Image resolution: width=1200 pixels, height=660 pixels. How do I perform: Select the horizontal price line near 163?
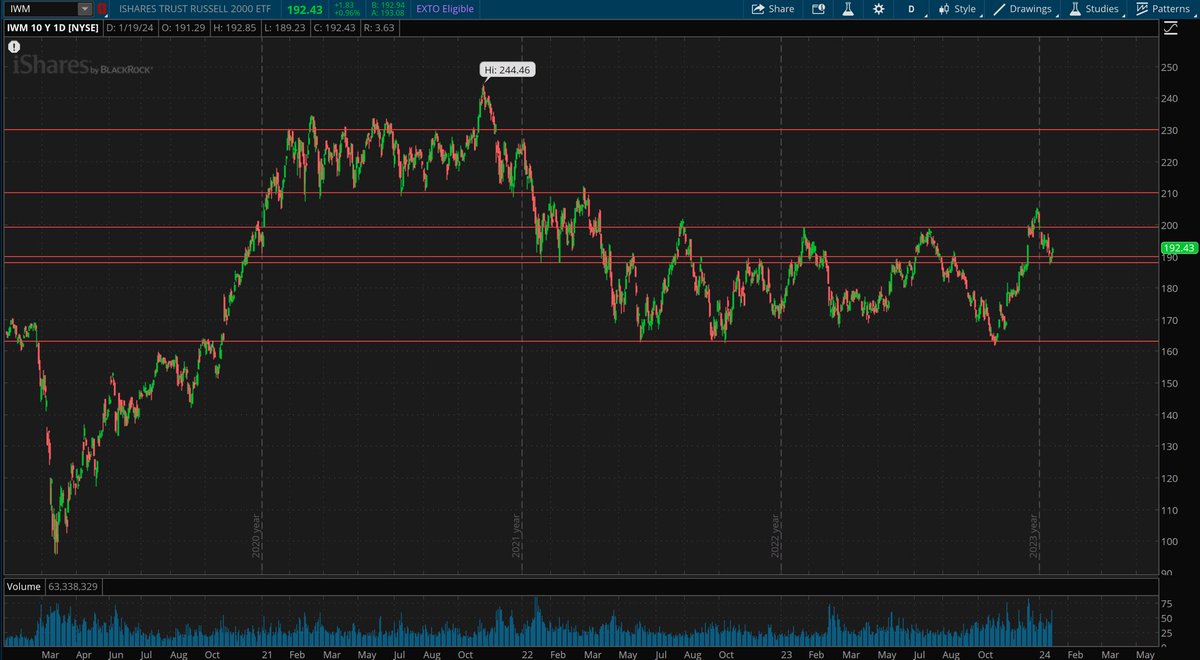(580, 341)
